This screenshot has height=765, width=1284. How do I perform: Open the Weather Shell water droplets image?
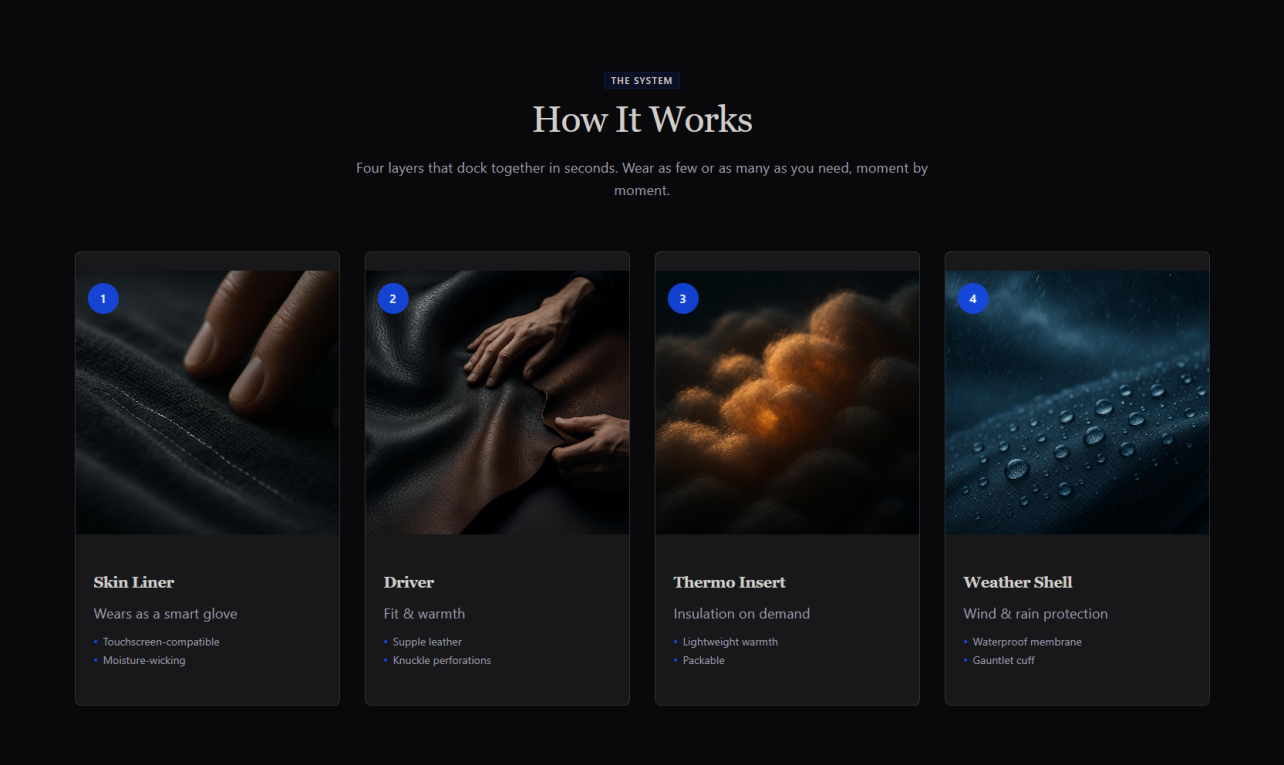point(1077,402)
